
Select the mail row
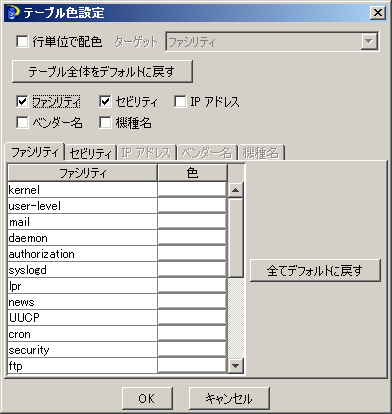click(x=82, y=222)
